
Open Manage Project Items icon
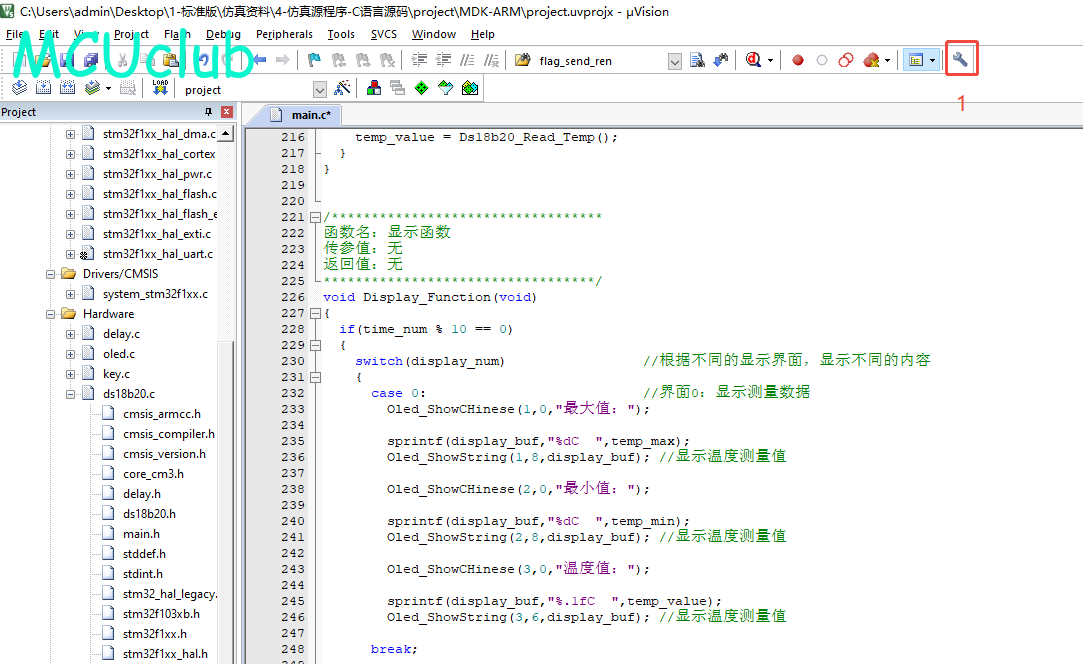(374, 88)
